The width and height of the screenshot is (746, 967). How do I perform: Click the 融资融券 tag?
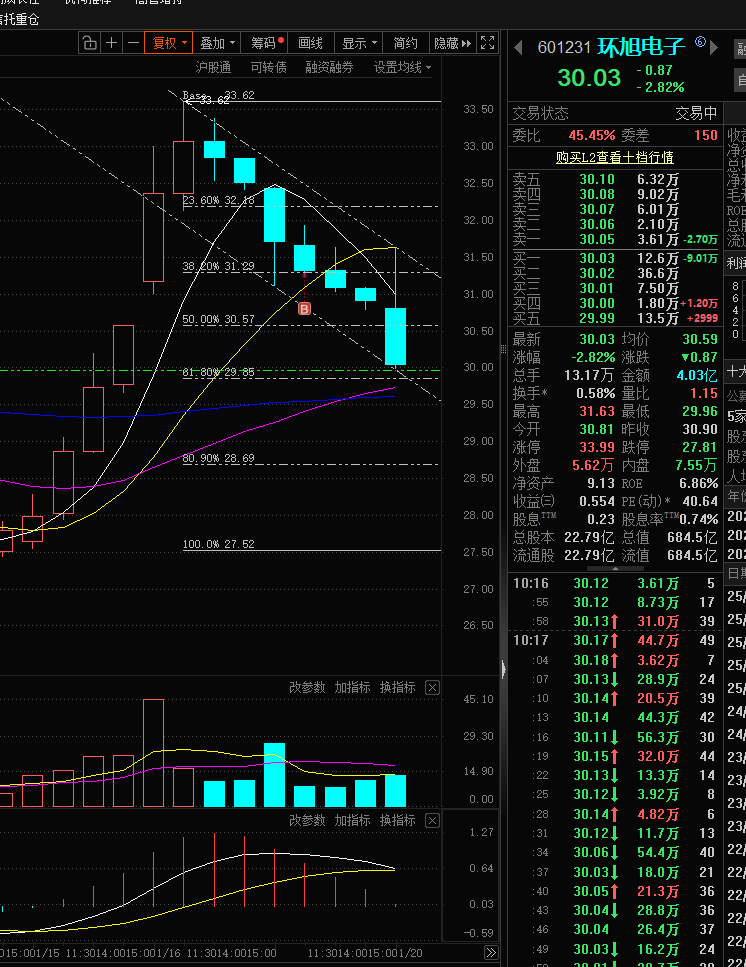coord(329,67)
